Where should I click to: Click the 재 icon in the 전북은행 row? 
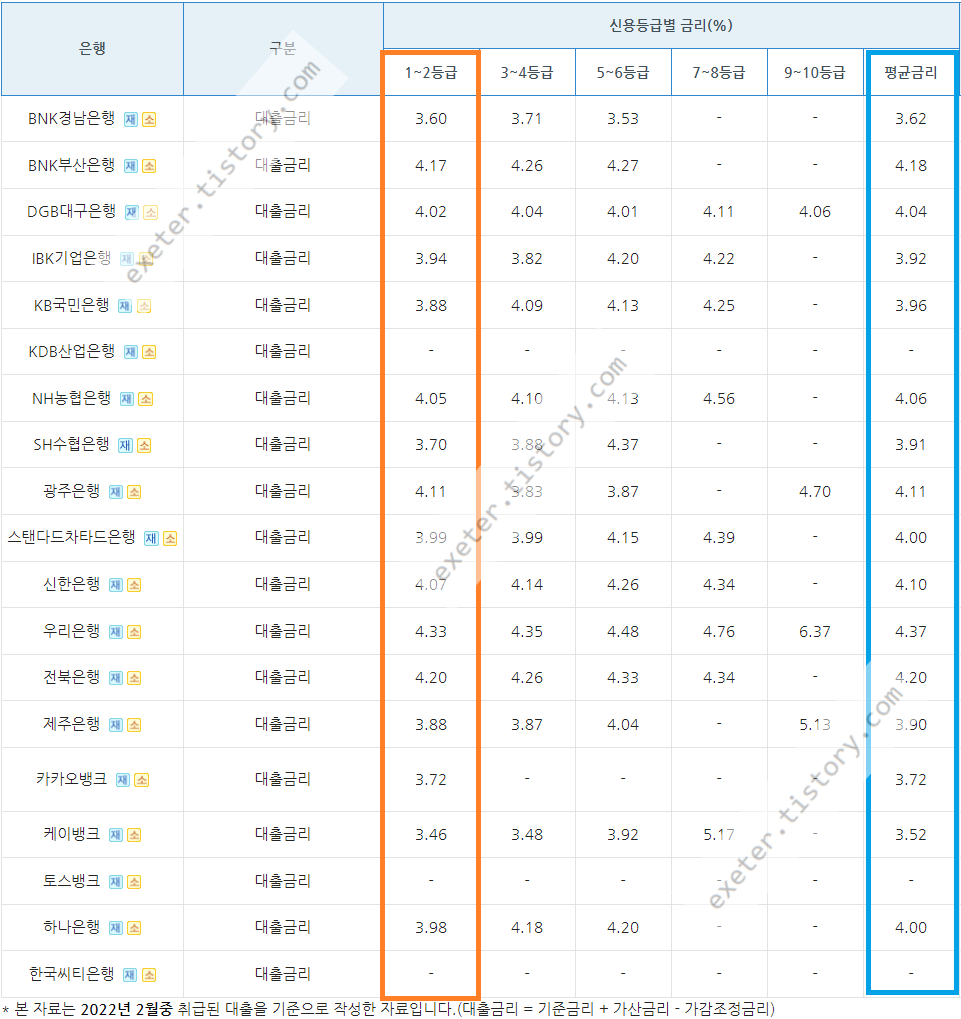click(116, 678)
